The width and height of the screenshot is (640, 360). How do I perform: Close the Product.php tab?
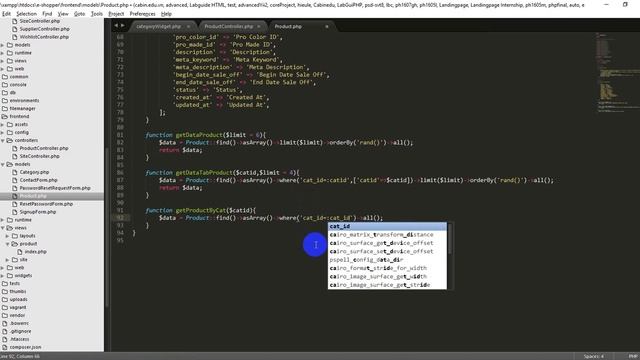[x=327, y=27]
